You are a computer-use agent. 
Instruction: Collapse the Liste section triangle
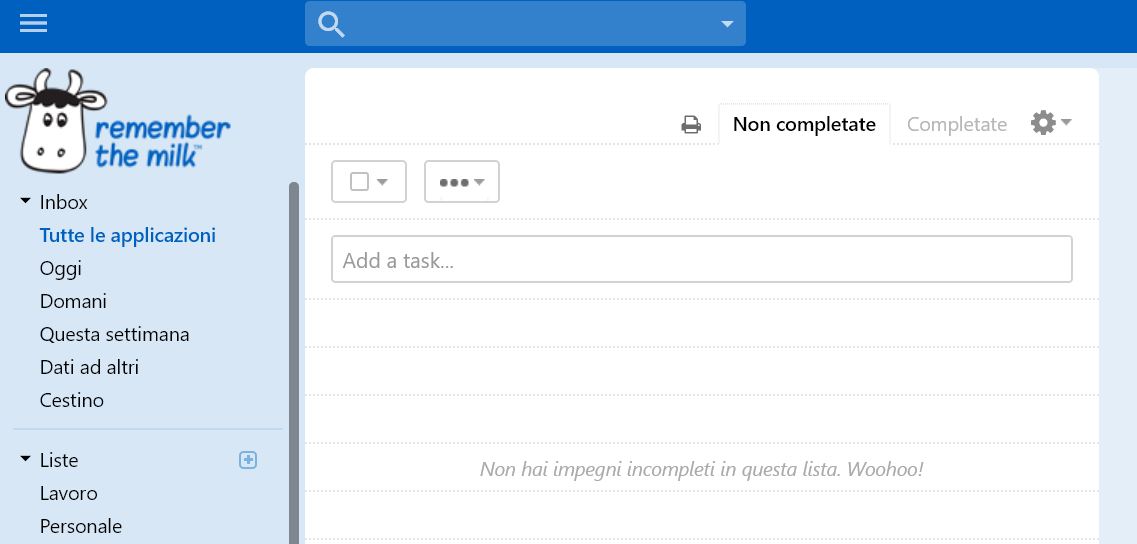click(x=25, y=458)
